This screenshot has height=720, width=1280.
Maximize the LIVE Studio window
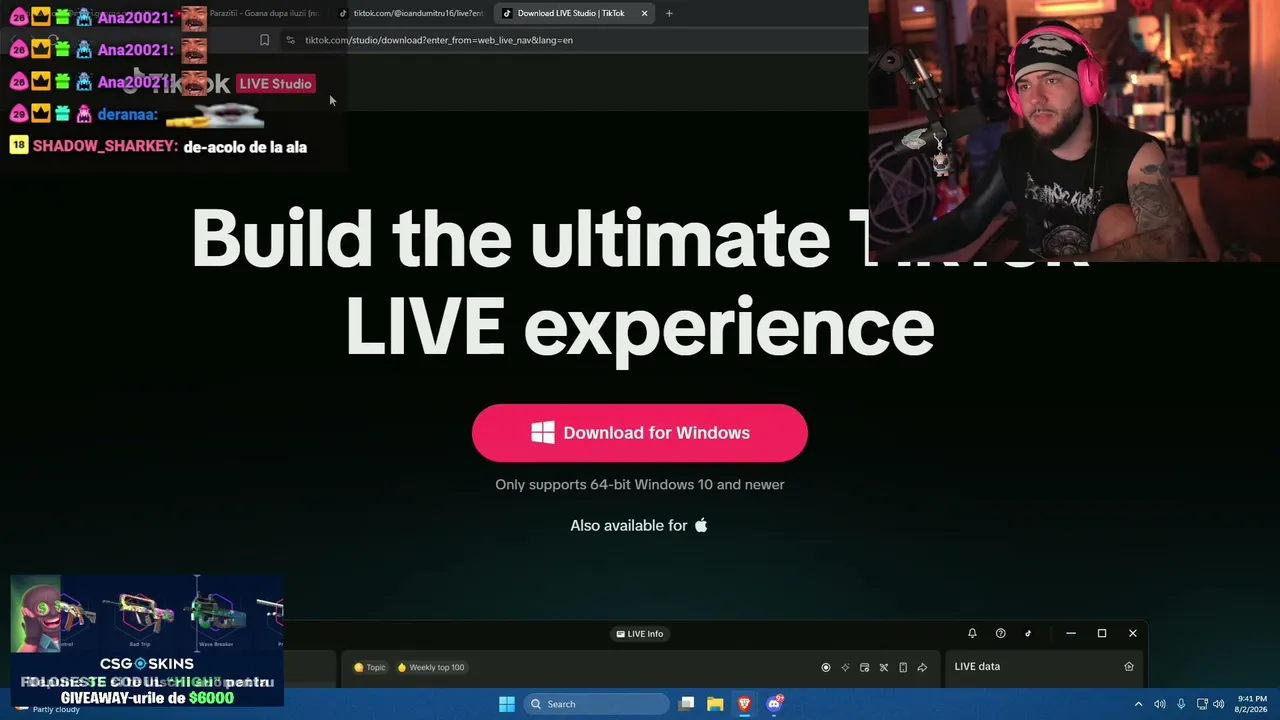(1102, 633)
